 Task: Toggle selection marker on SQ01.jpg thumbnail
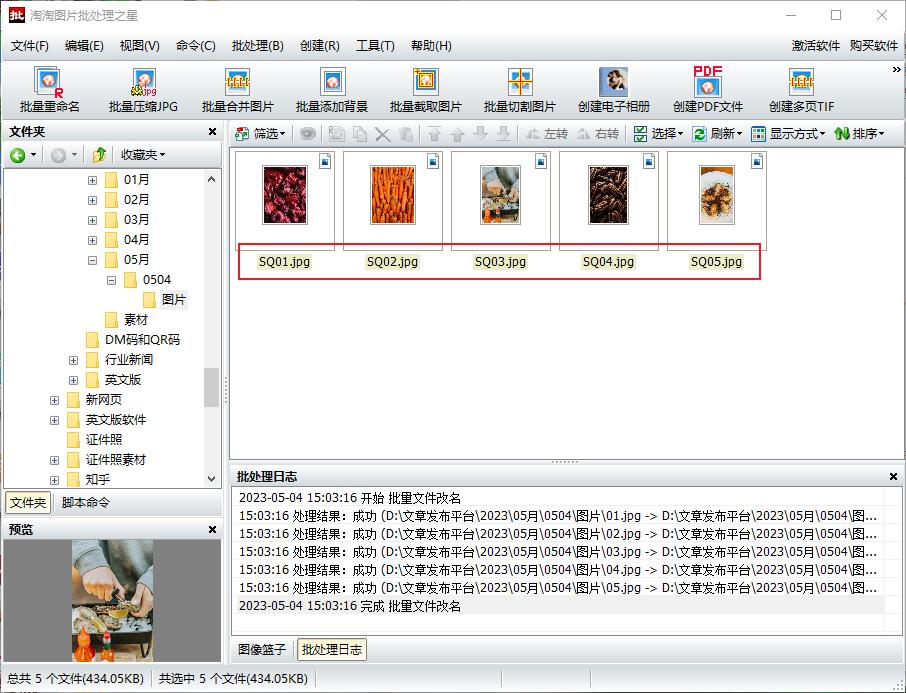coord(324,159)
